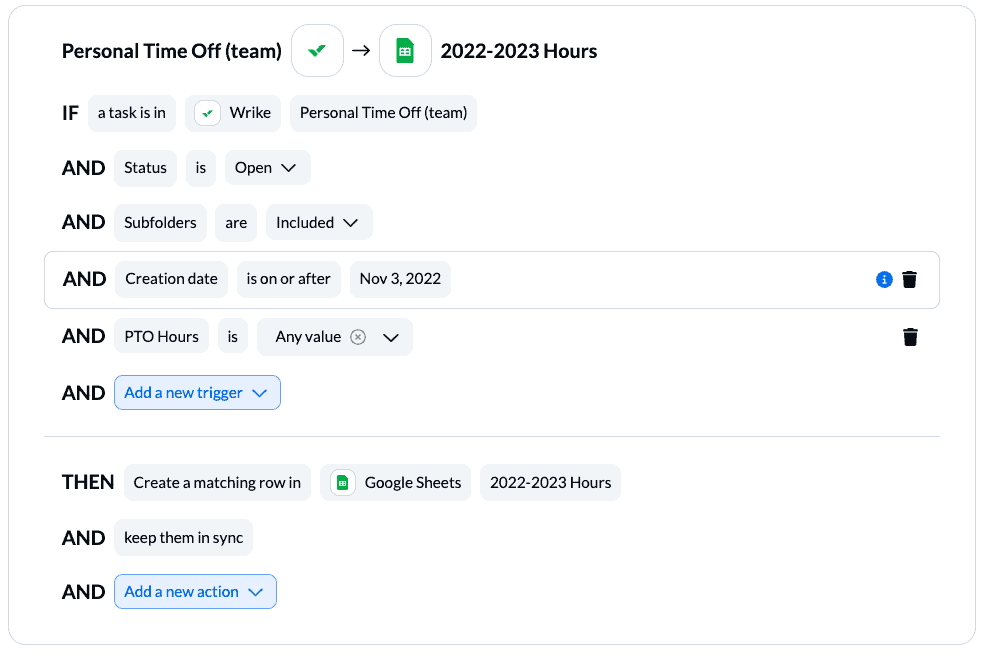Click the blue info icon on Creation date row
This screenshot has width=984, height=657.
pyautogui.click(x=884, y=279)
